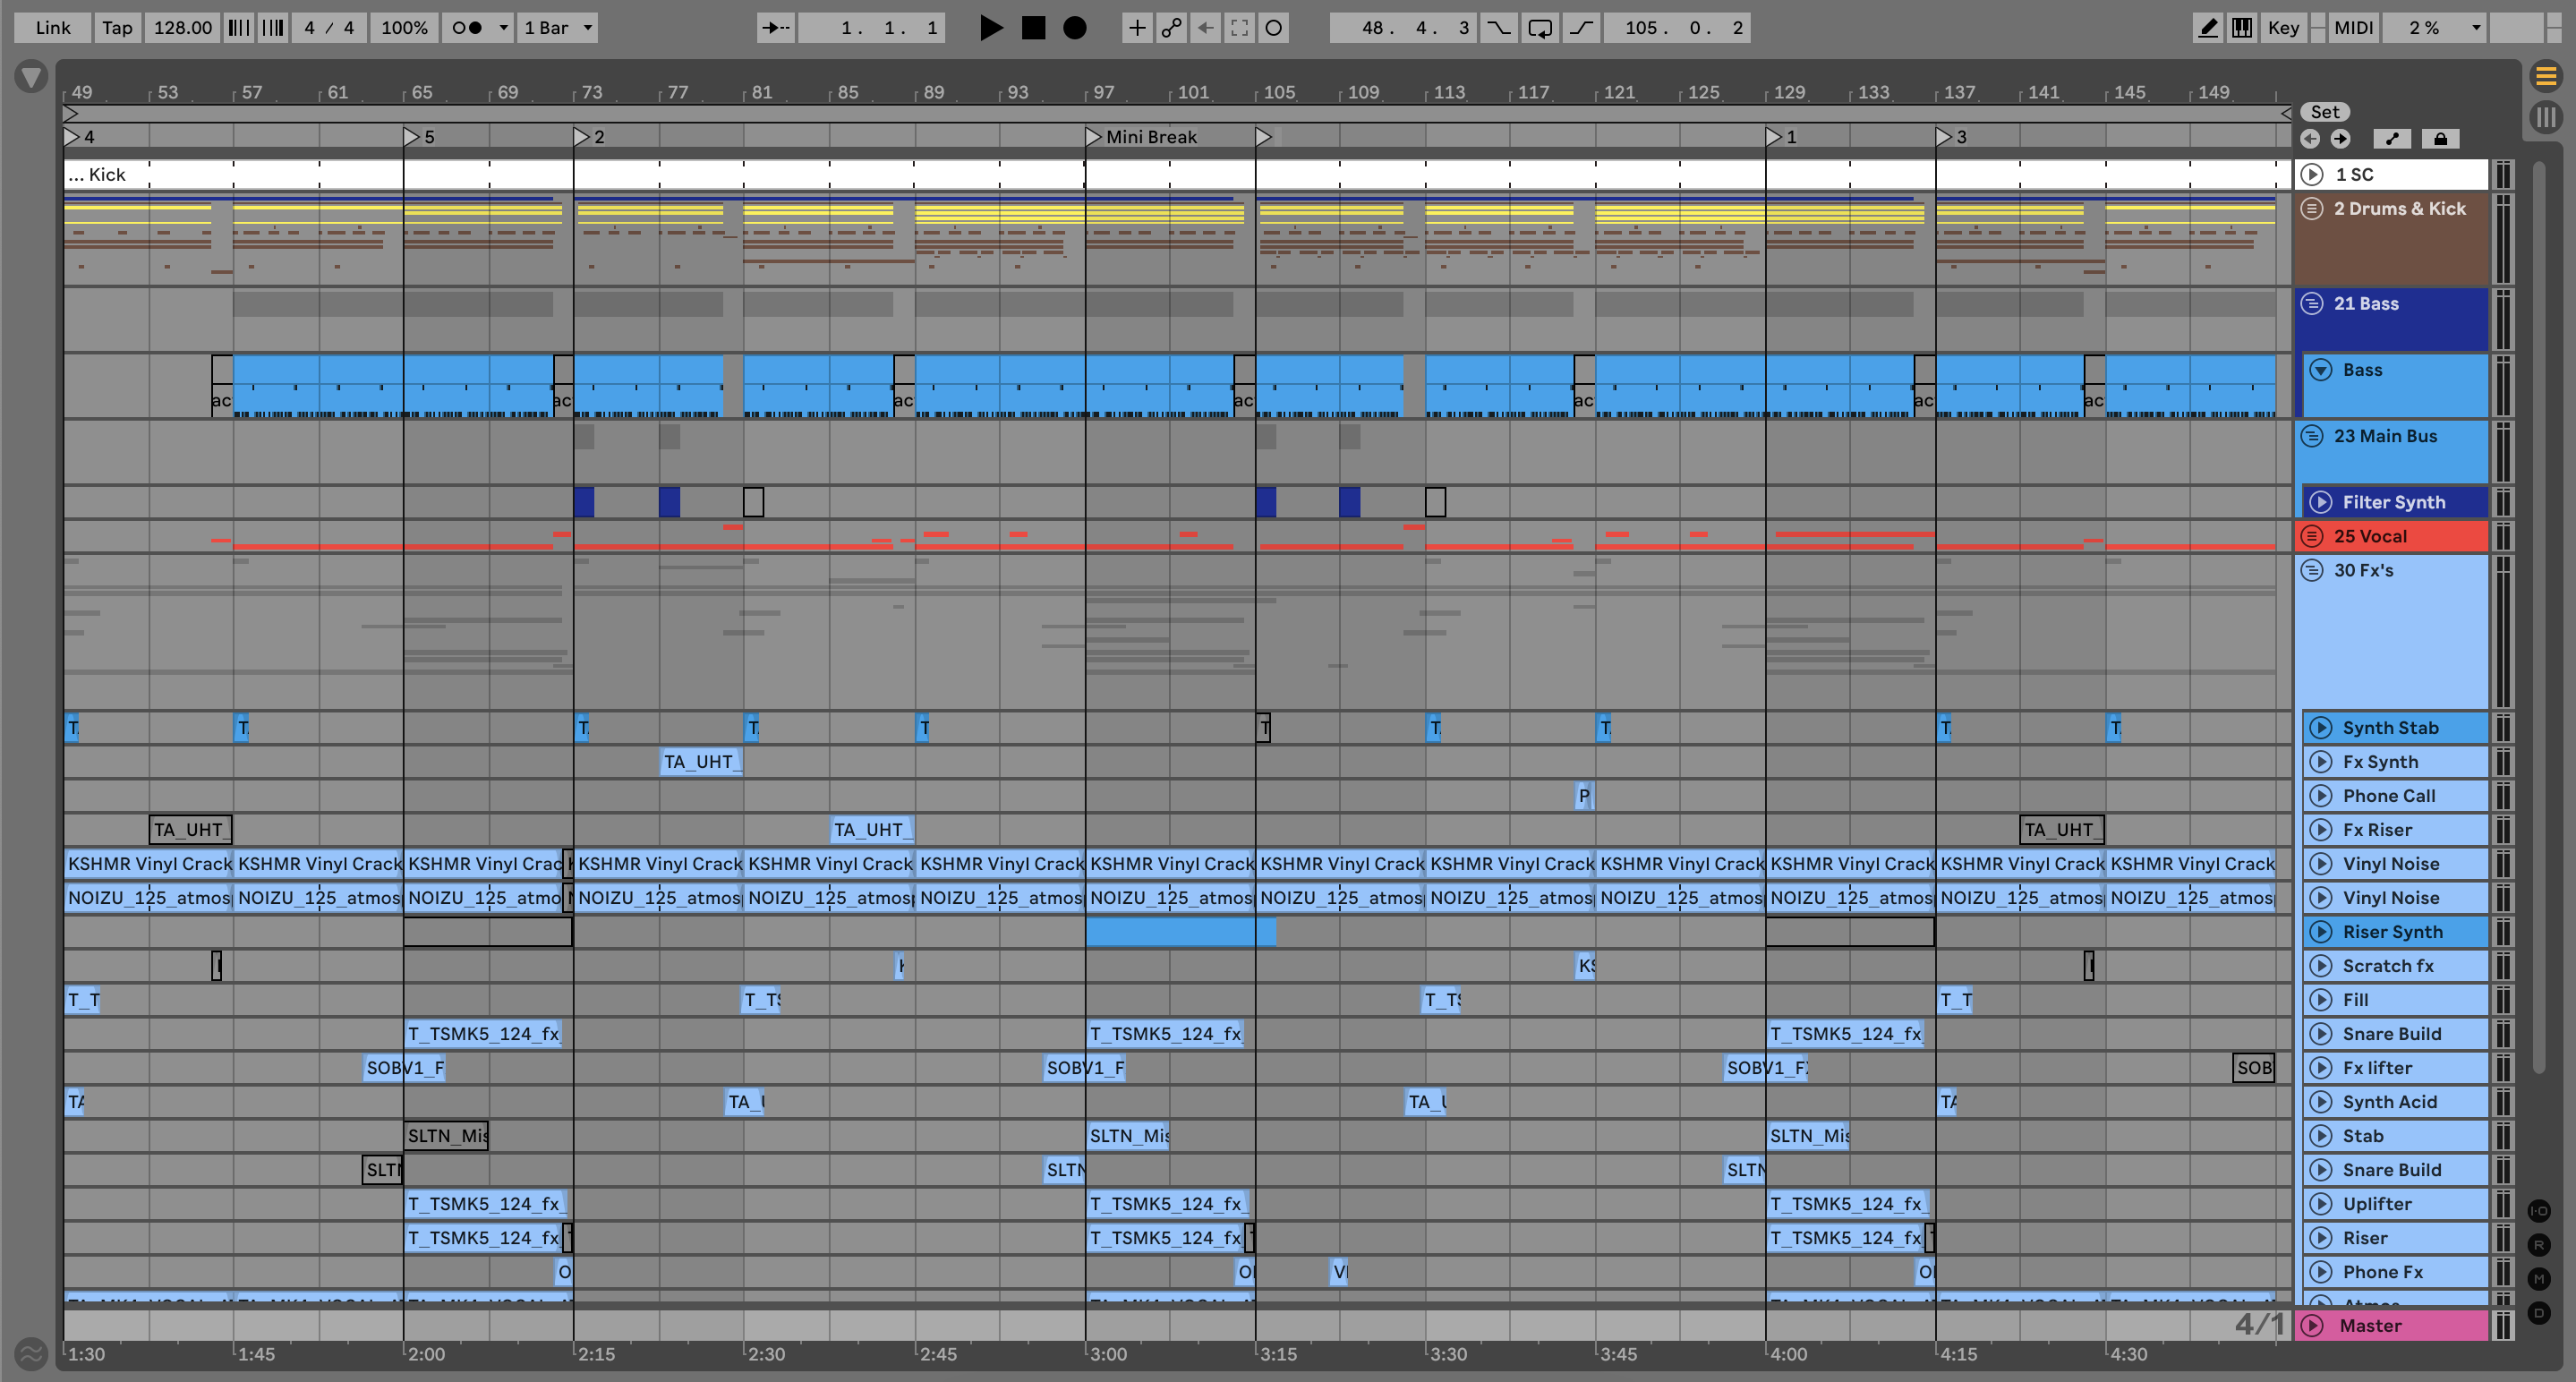This screenshot has width=2576, height=1382.
Task: Enable the Follow playback button
Action: [775, 28]
